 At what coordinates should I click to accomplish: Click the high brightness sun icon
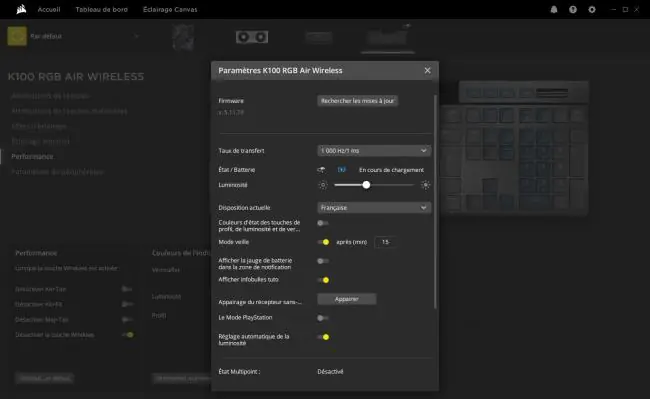click(425, 185)
